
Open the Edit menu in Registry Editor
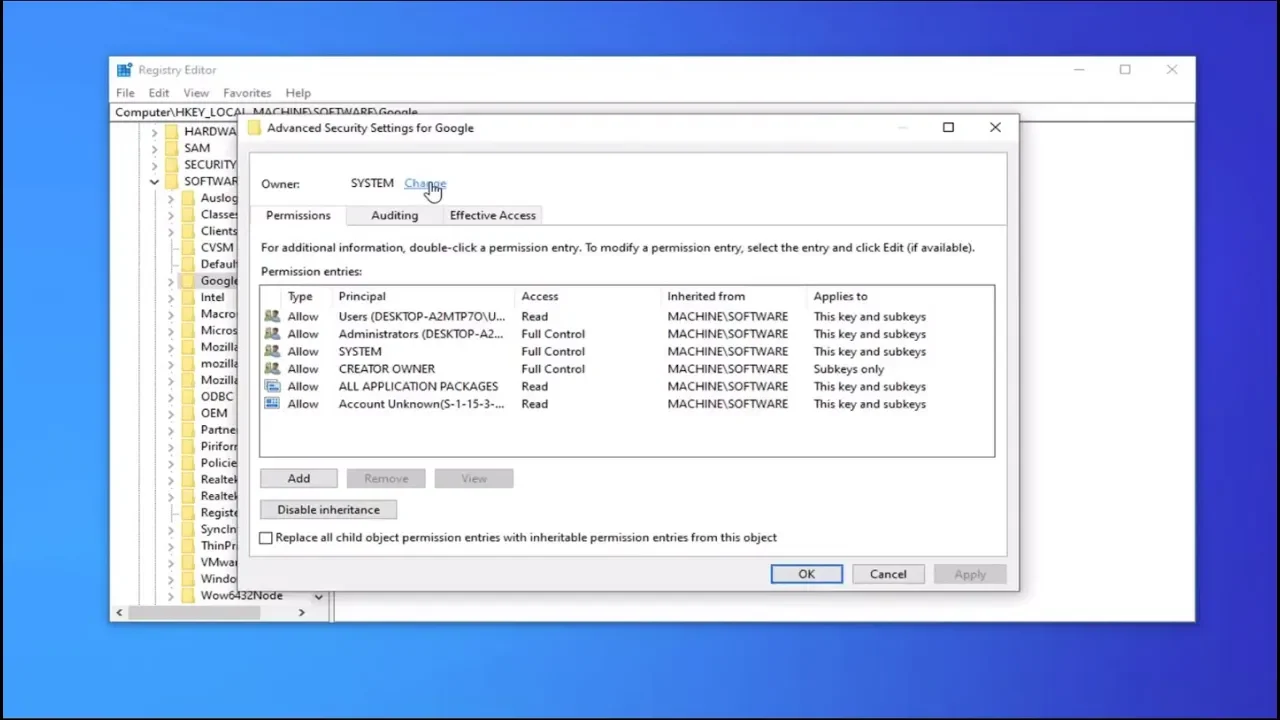point(159,93)
